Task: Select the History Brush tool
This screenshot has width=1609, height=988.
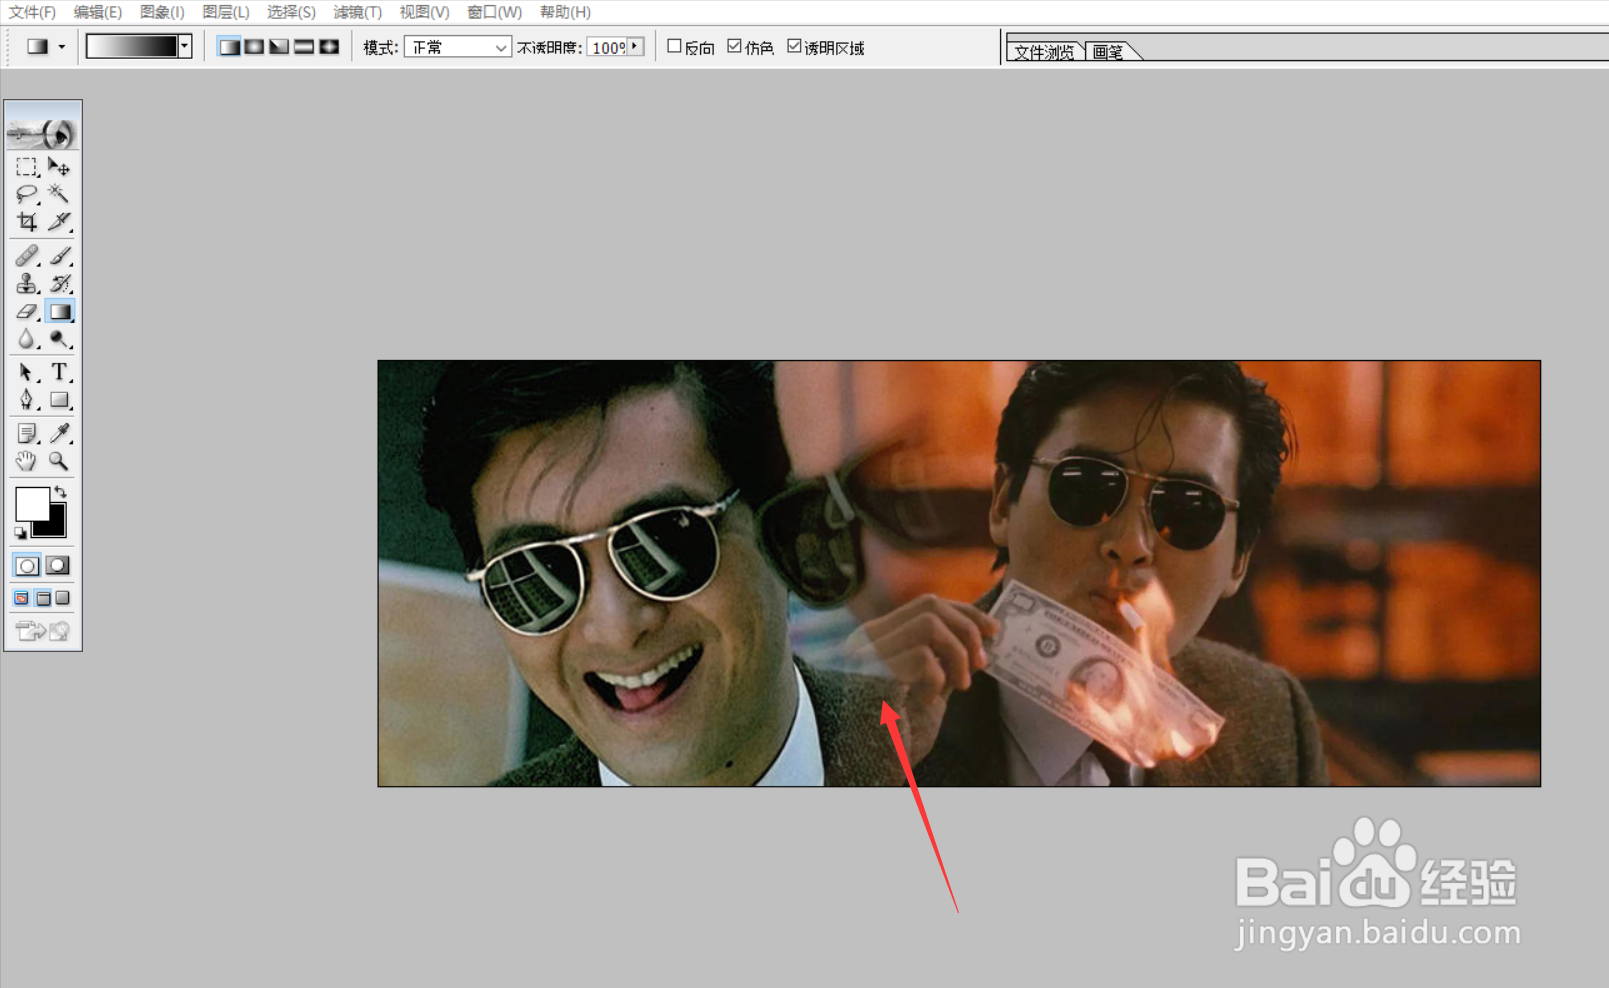Action: pos(59,284)
